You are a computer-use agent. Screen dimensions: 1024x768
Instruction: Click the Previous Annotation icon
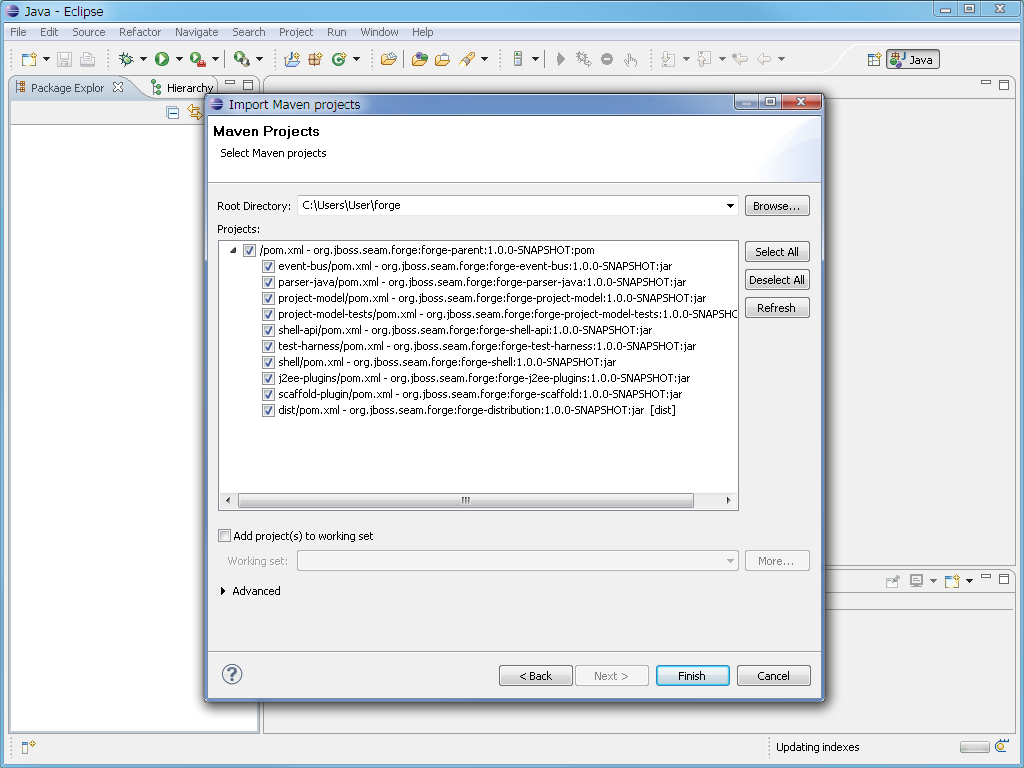coord(704,59)
